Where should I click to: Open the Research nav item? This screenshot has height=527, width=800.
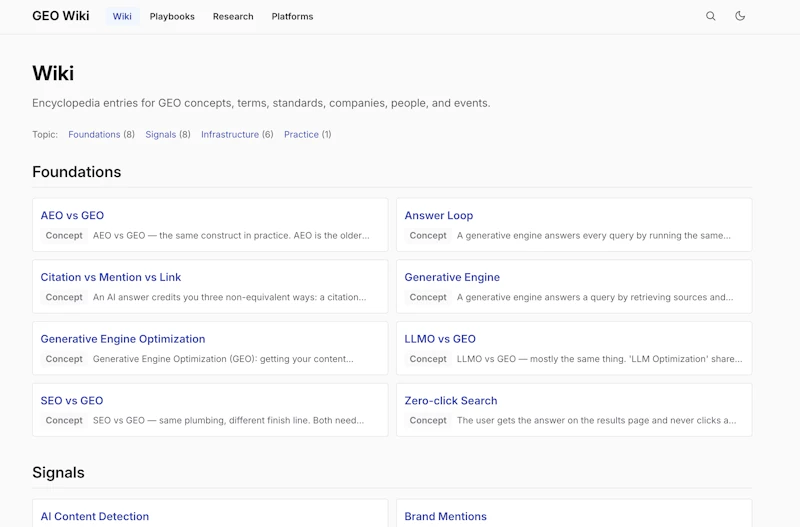pyautogui.click(x=233, y=16)
